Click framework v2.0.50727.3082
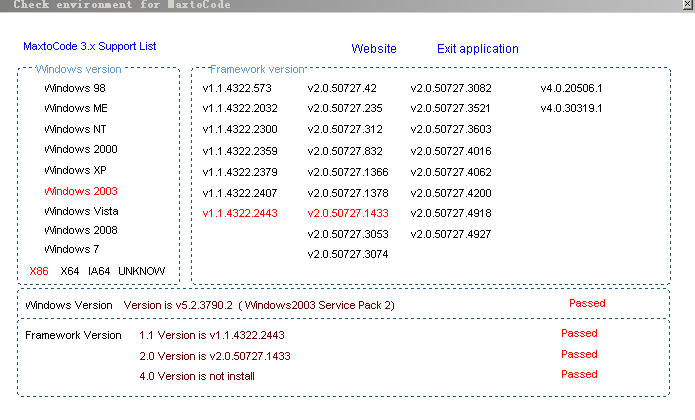Viewport: 695px width, 420px height. (x=451, y=88)
